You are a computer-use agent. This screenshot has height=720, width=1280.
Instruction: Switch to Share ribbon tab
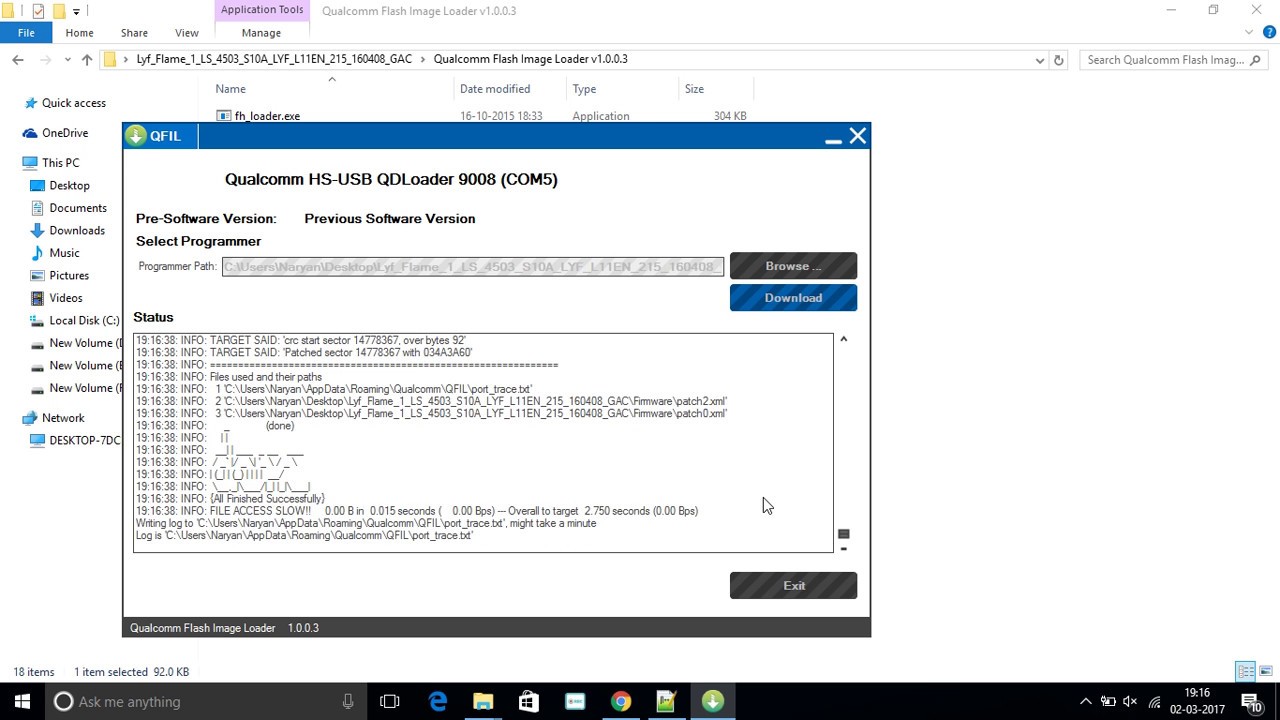click(x=134, y=33)
